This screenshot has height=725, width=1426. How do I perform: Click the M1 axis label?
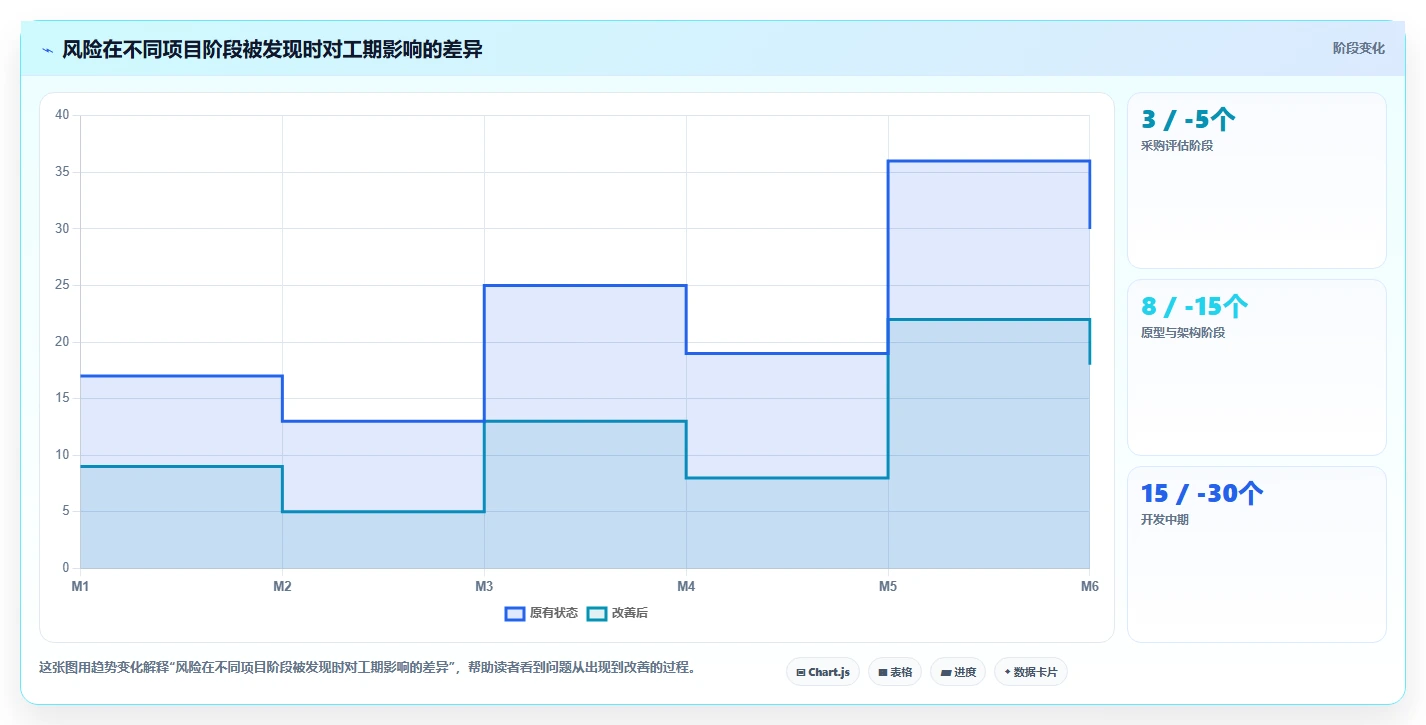coord(80,587)
